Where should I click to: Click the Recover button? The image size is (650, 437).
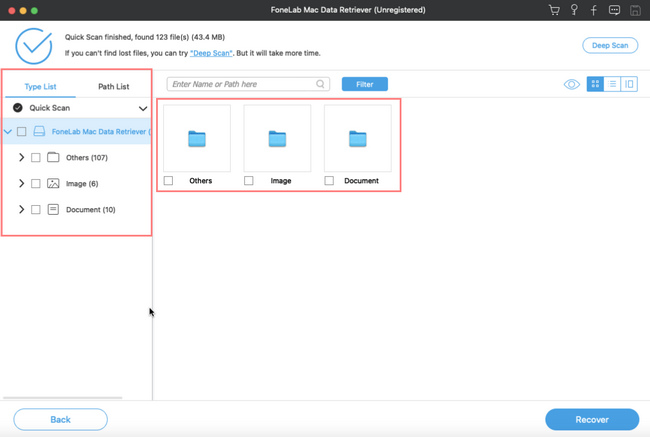[x=592, y=420]
